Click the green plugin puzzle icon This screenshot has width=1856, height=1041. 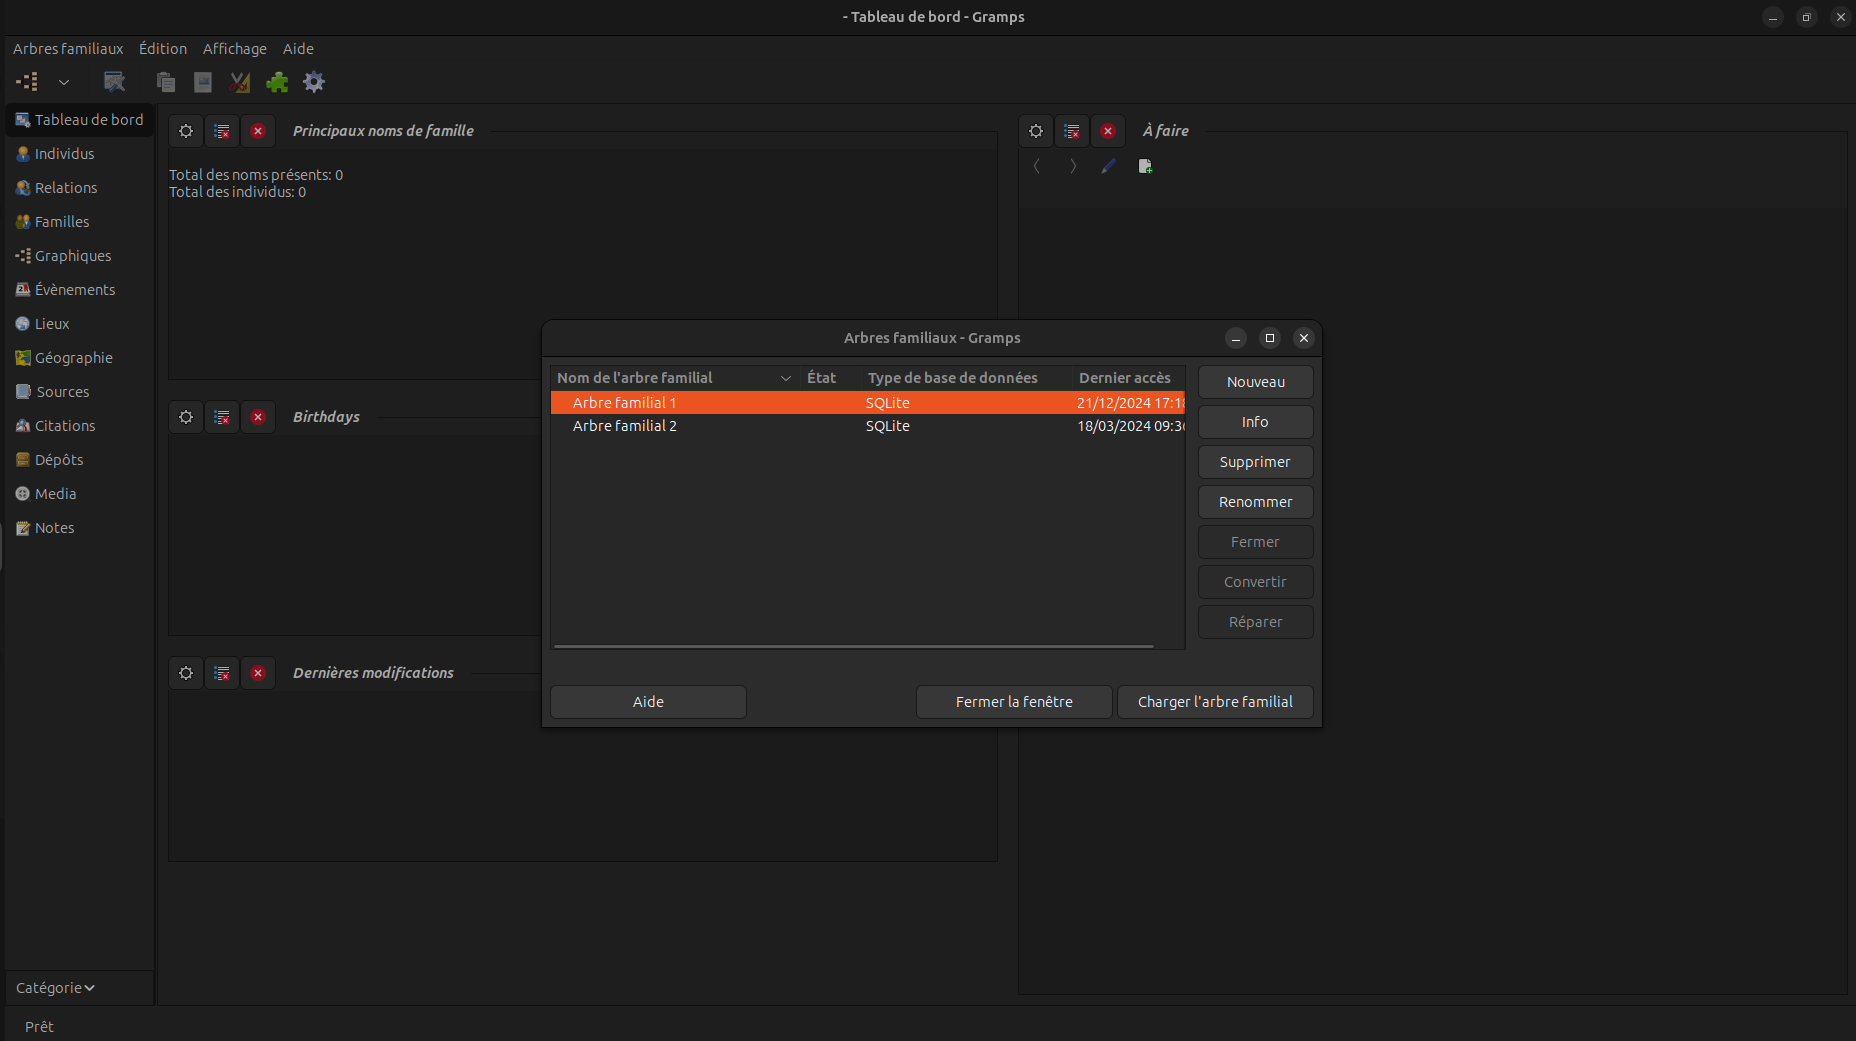click(x=277, y=82)
